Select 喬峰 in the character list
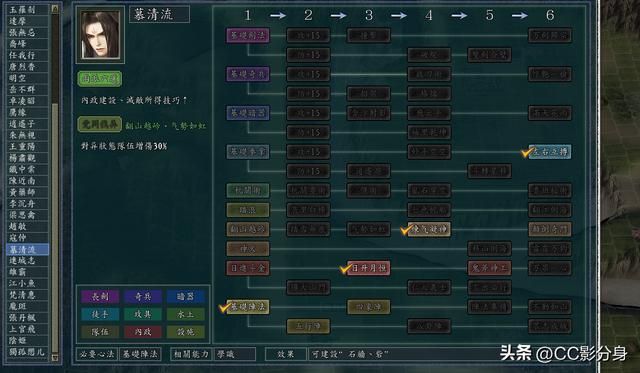This screenshot has height=373, width=640. (x=27, y=44)
